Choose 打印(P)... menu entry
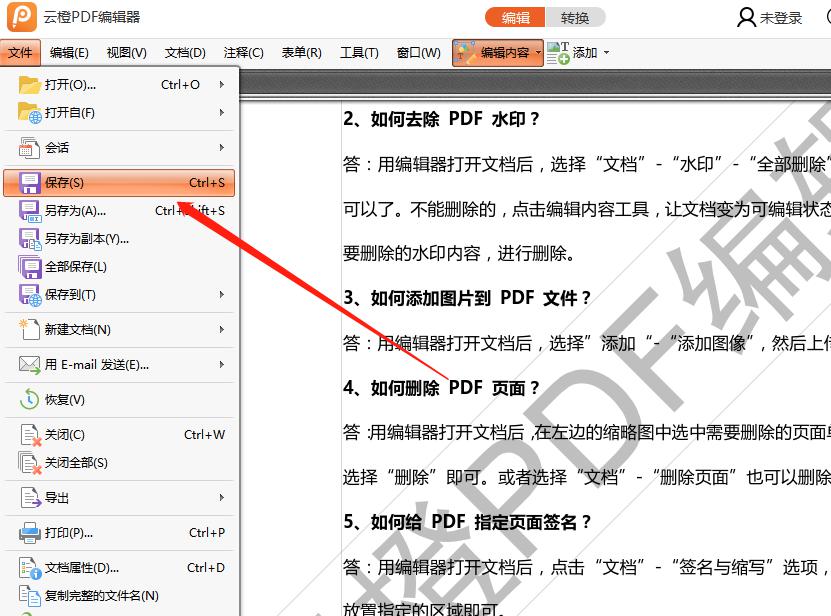831x616 pixels. tap(119, 533)
